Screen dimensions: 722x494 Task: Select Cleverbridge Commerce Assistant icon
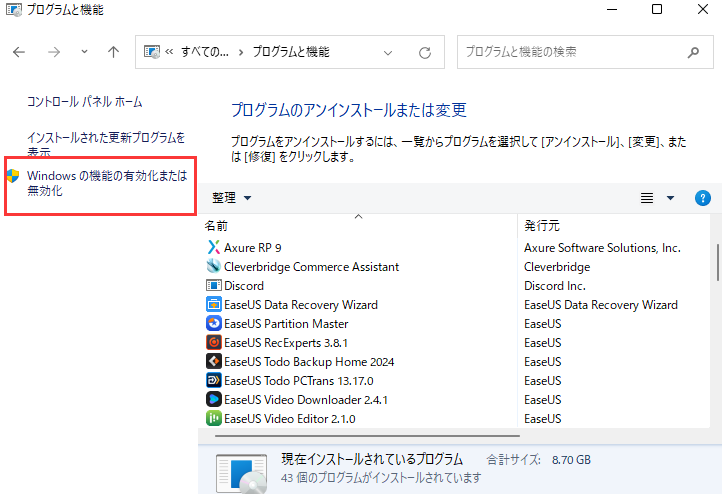[213, 266]
